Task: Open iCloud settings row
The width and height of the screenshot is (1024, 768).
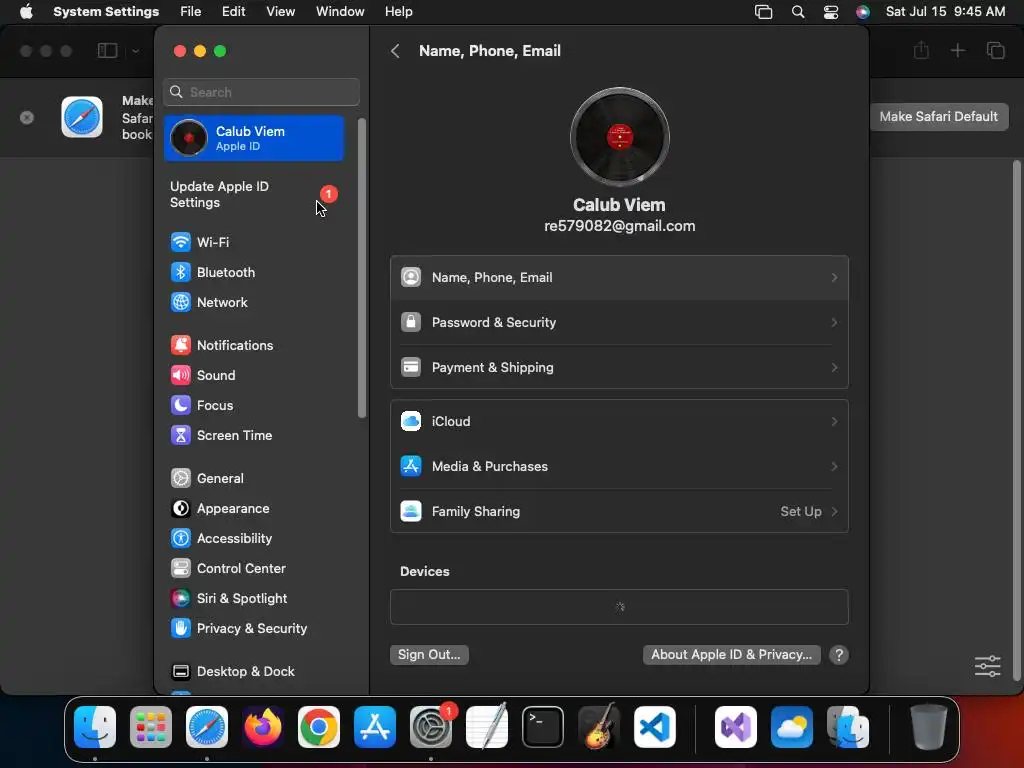Action: point(619,421)
